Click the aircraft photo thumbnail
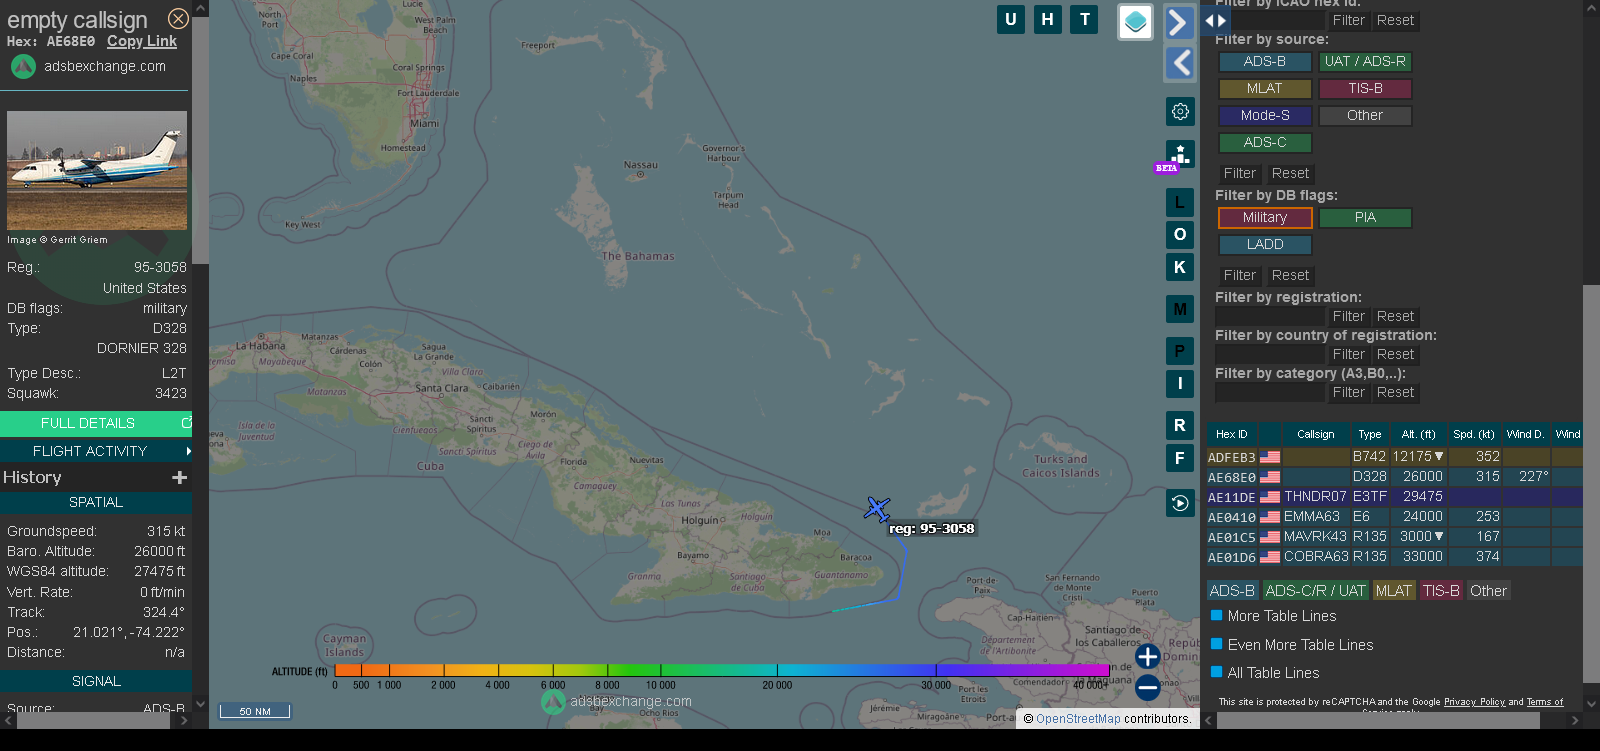Screen dimensions: 1600x751 97,170
